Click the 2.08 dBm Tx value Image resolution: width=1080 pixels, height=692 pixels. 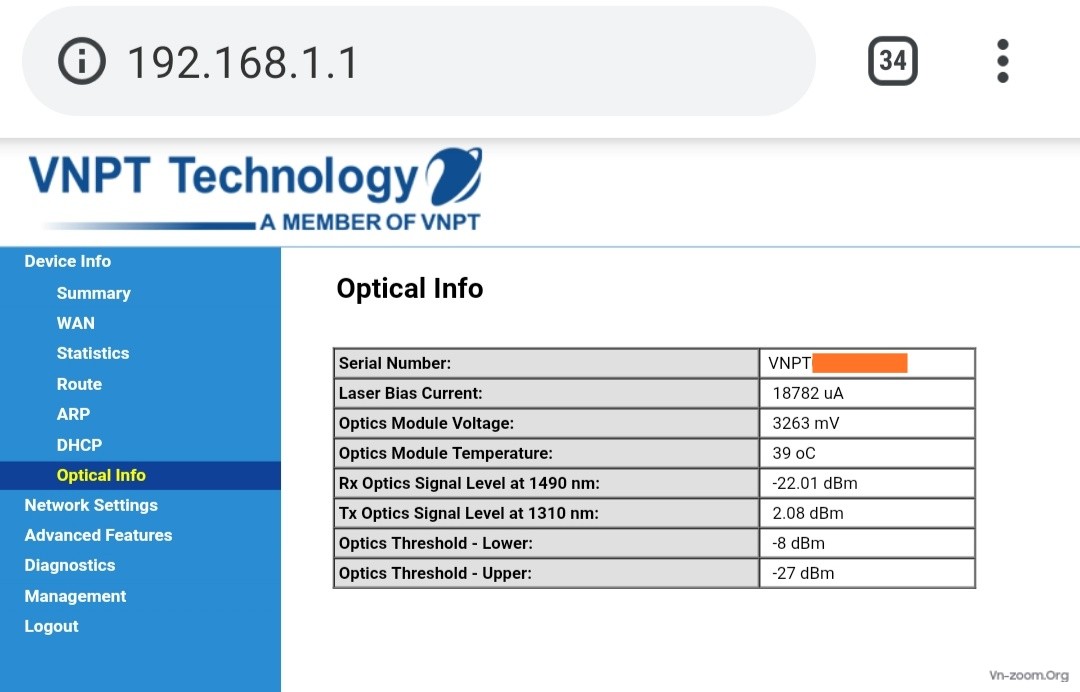click(x=867, y=514)
